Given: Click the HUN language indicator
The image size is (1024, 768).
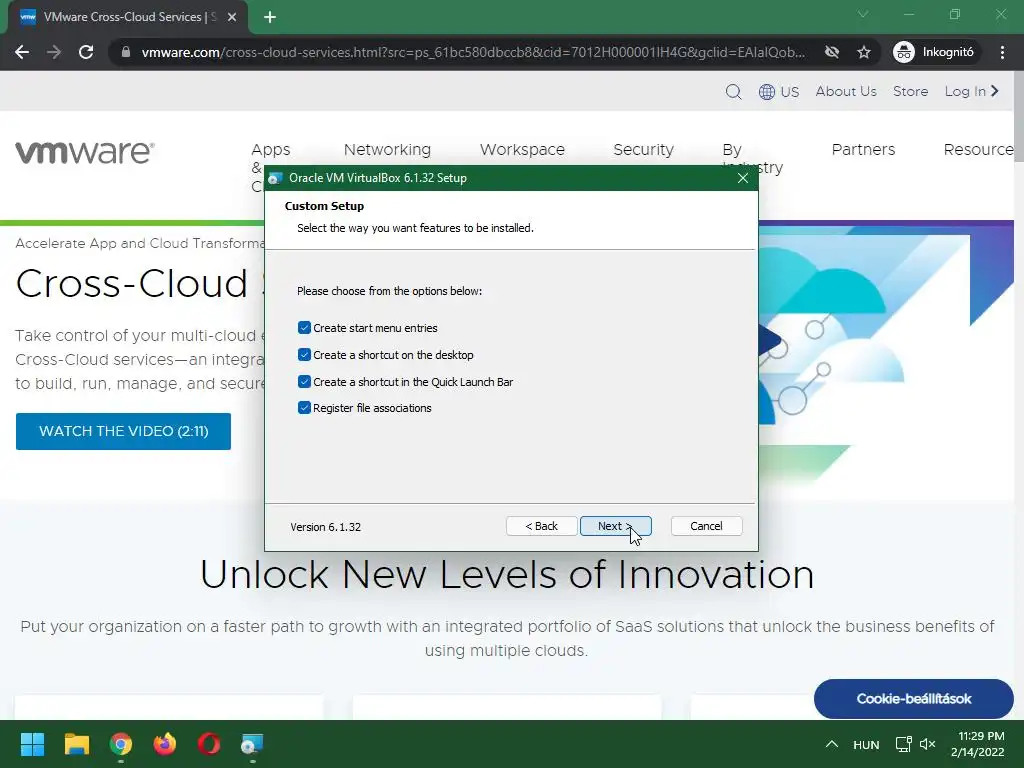Looking at the screenshot, I should pos(866,744).
